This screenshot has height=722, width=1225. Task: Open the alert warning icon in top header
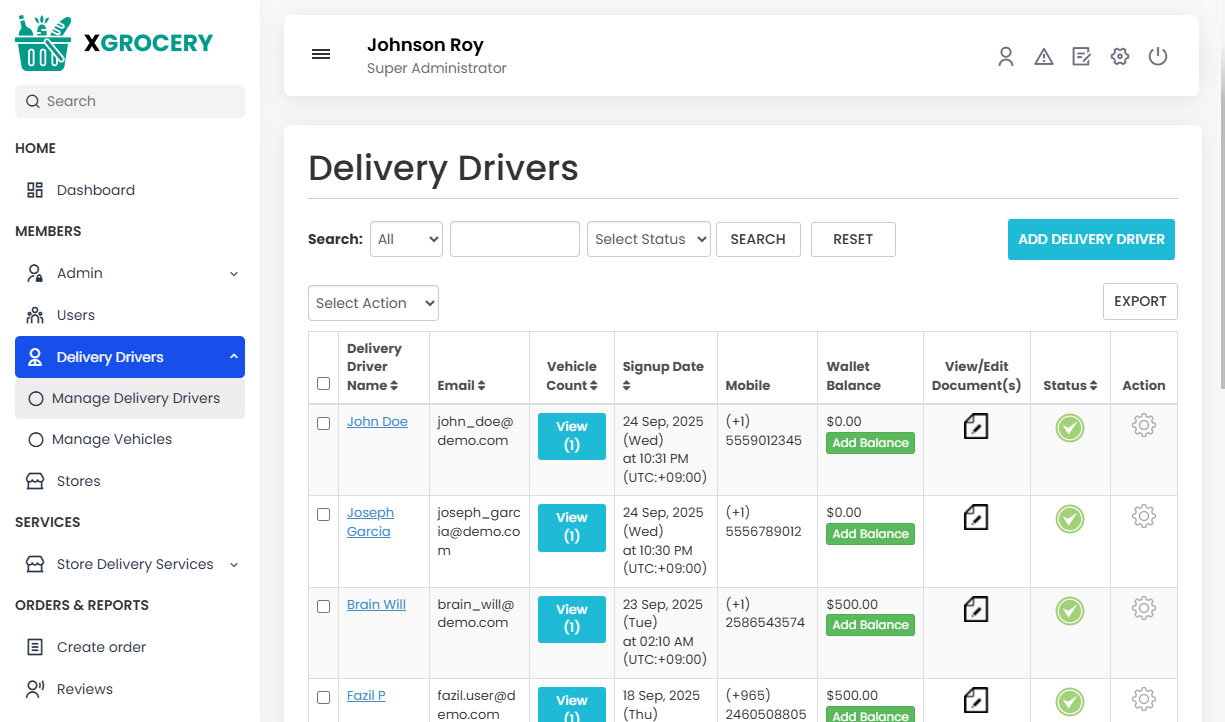[1044, 57]
